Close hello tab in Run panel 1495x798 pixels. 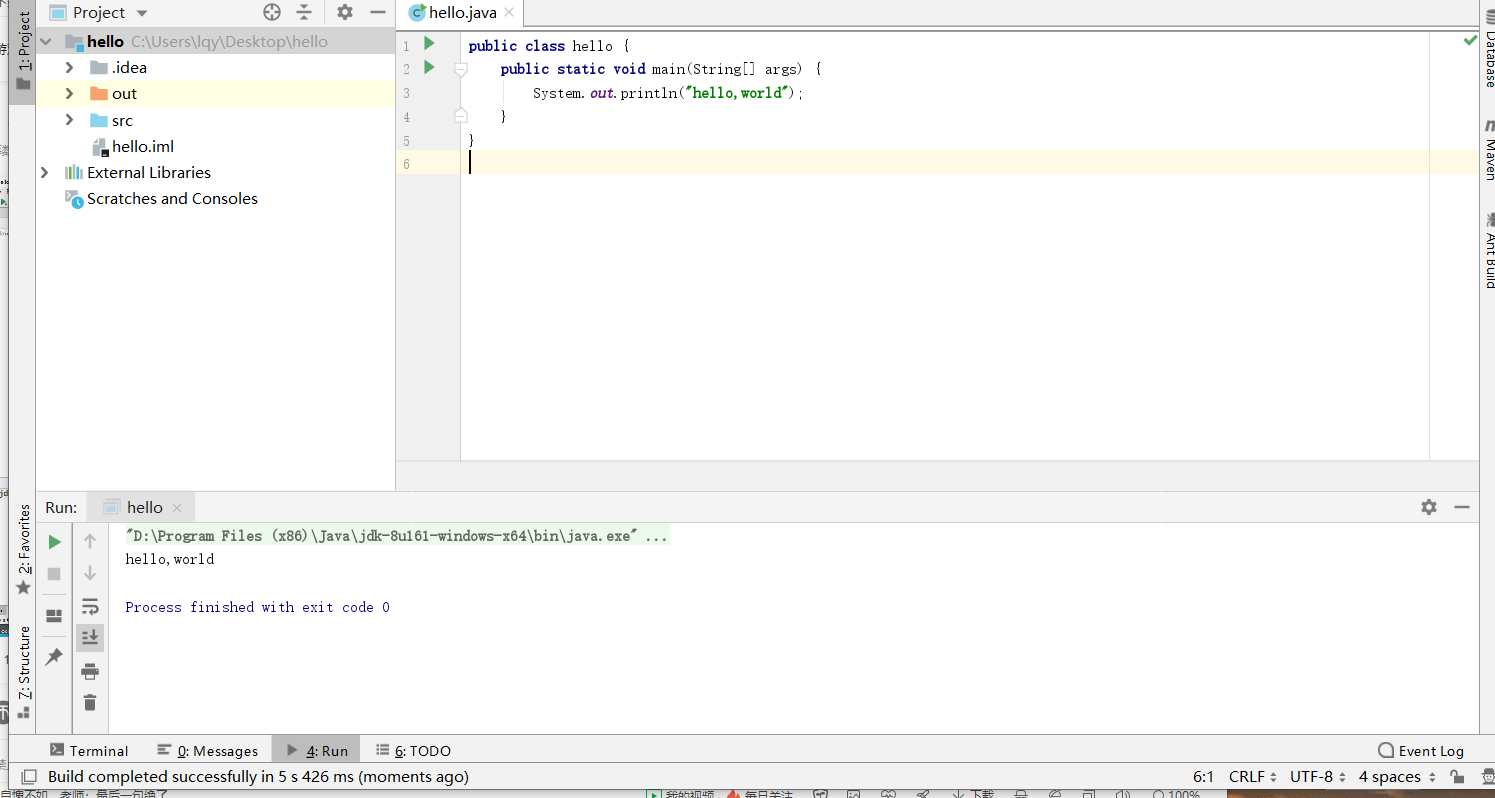tap(177, 508)
